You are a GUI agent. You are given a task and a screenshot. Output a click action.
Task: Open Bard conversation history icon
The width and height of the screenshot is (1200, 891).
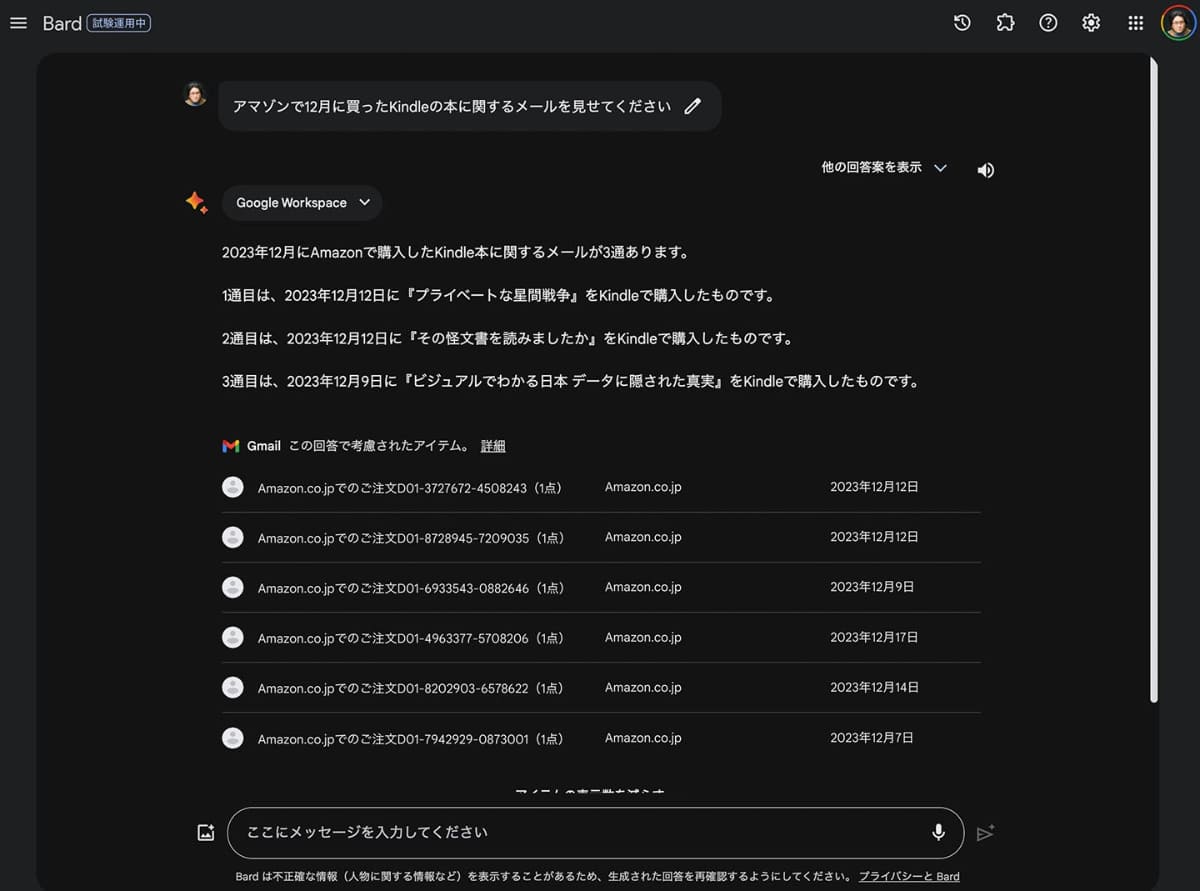point(961,22)
